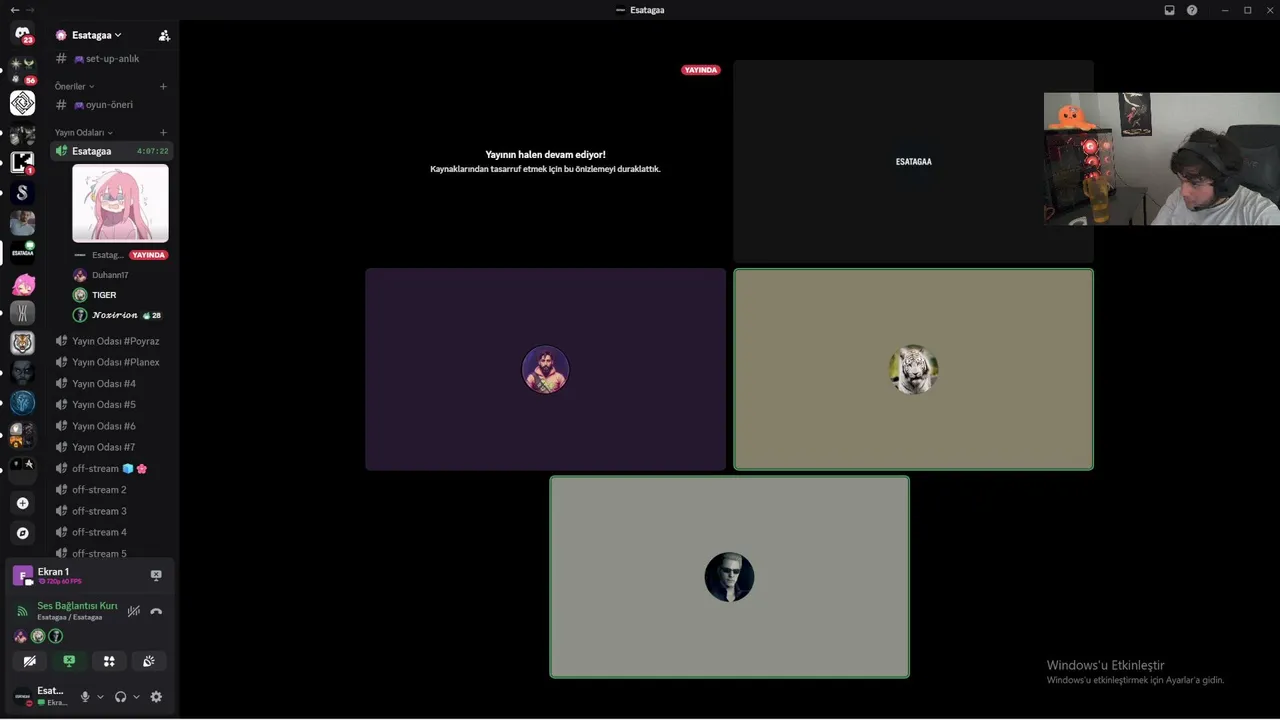Go back with the title bar arrow
Screen dimensions: 1280x720
[x=14, y=10]
